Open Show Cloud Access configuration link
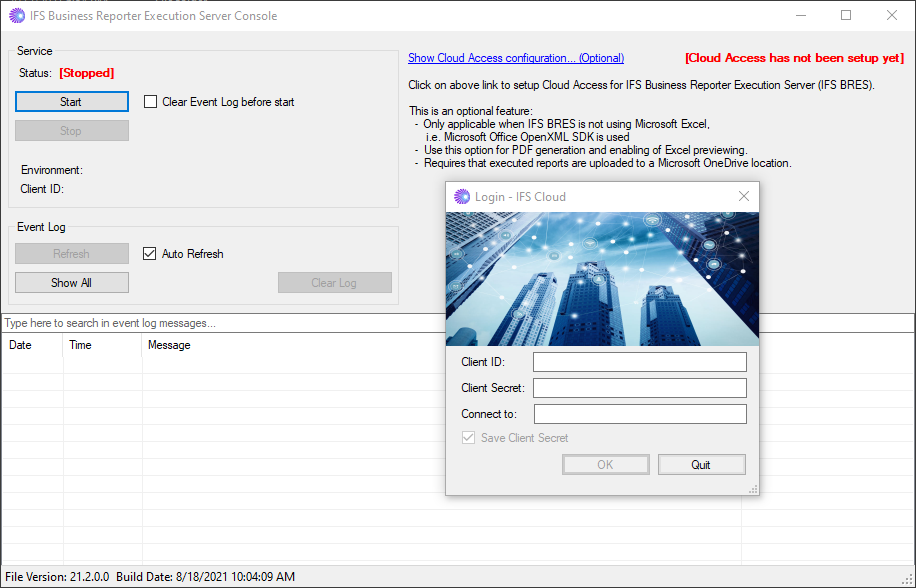This screenshot has height=588, width=916. (x=515, y=57)
